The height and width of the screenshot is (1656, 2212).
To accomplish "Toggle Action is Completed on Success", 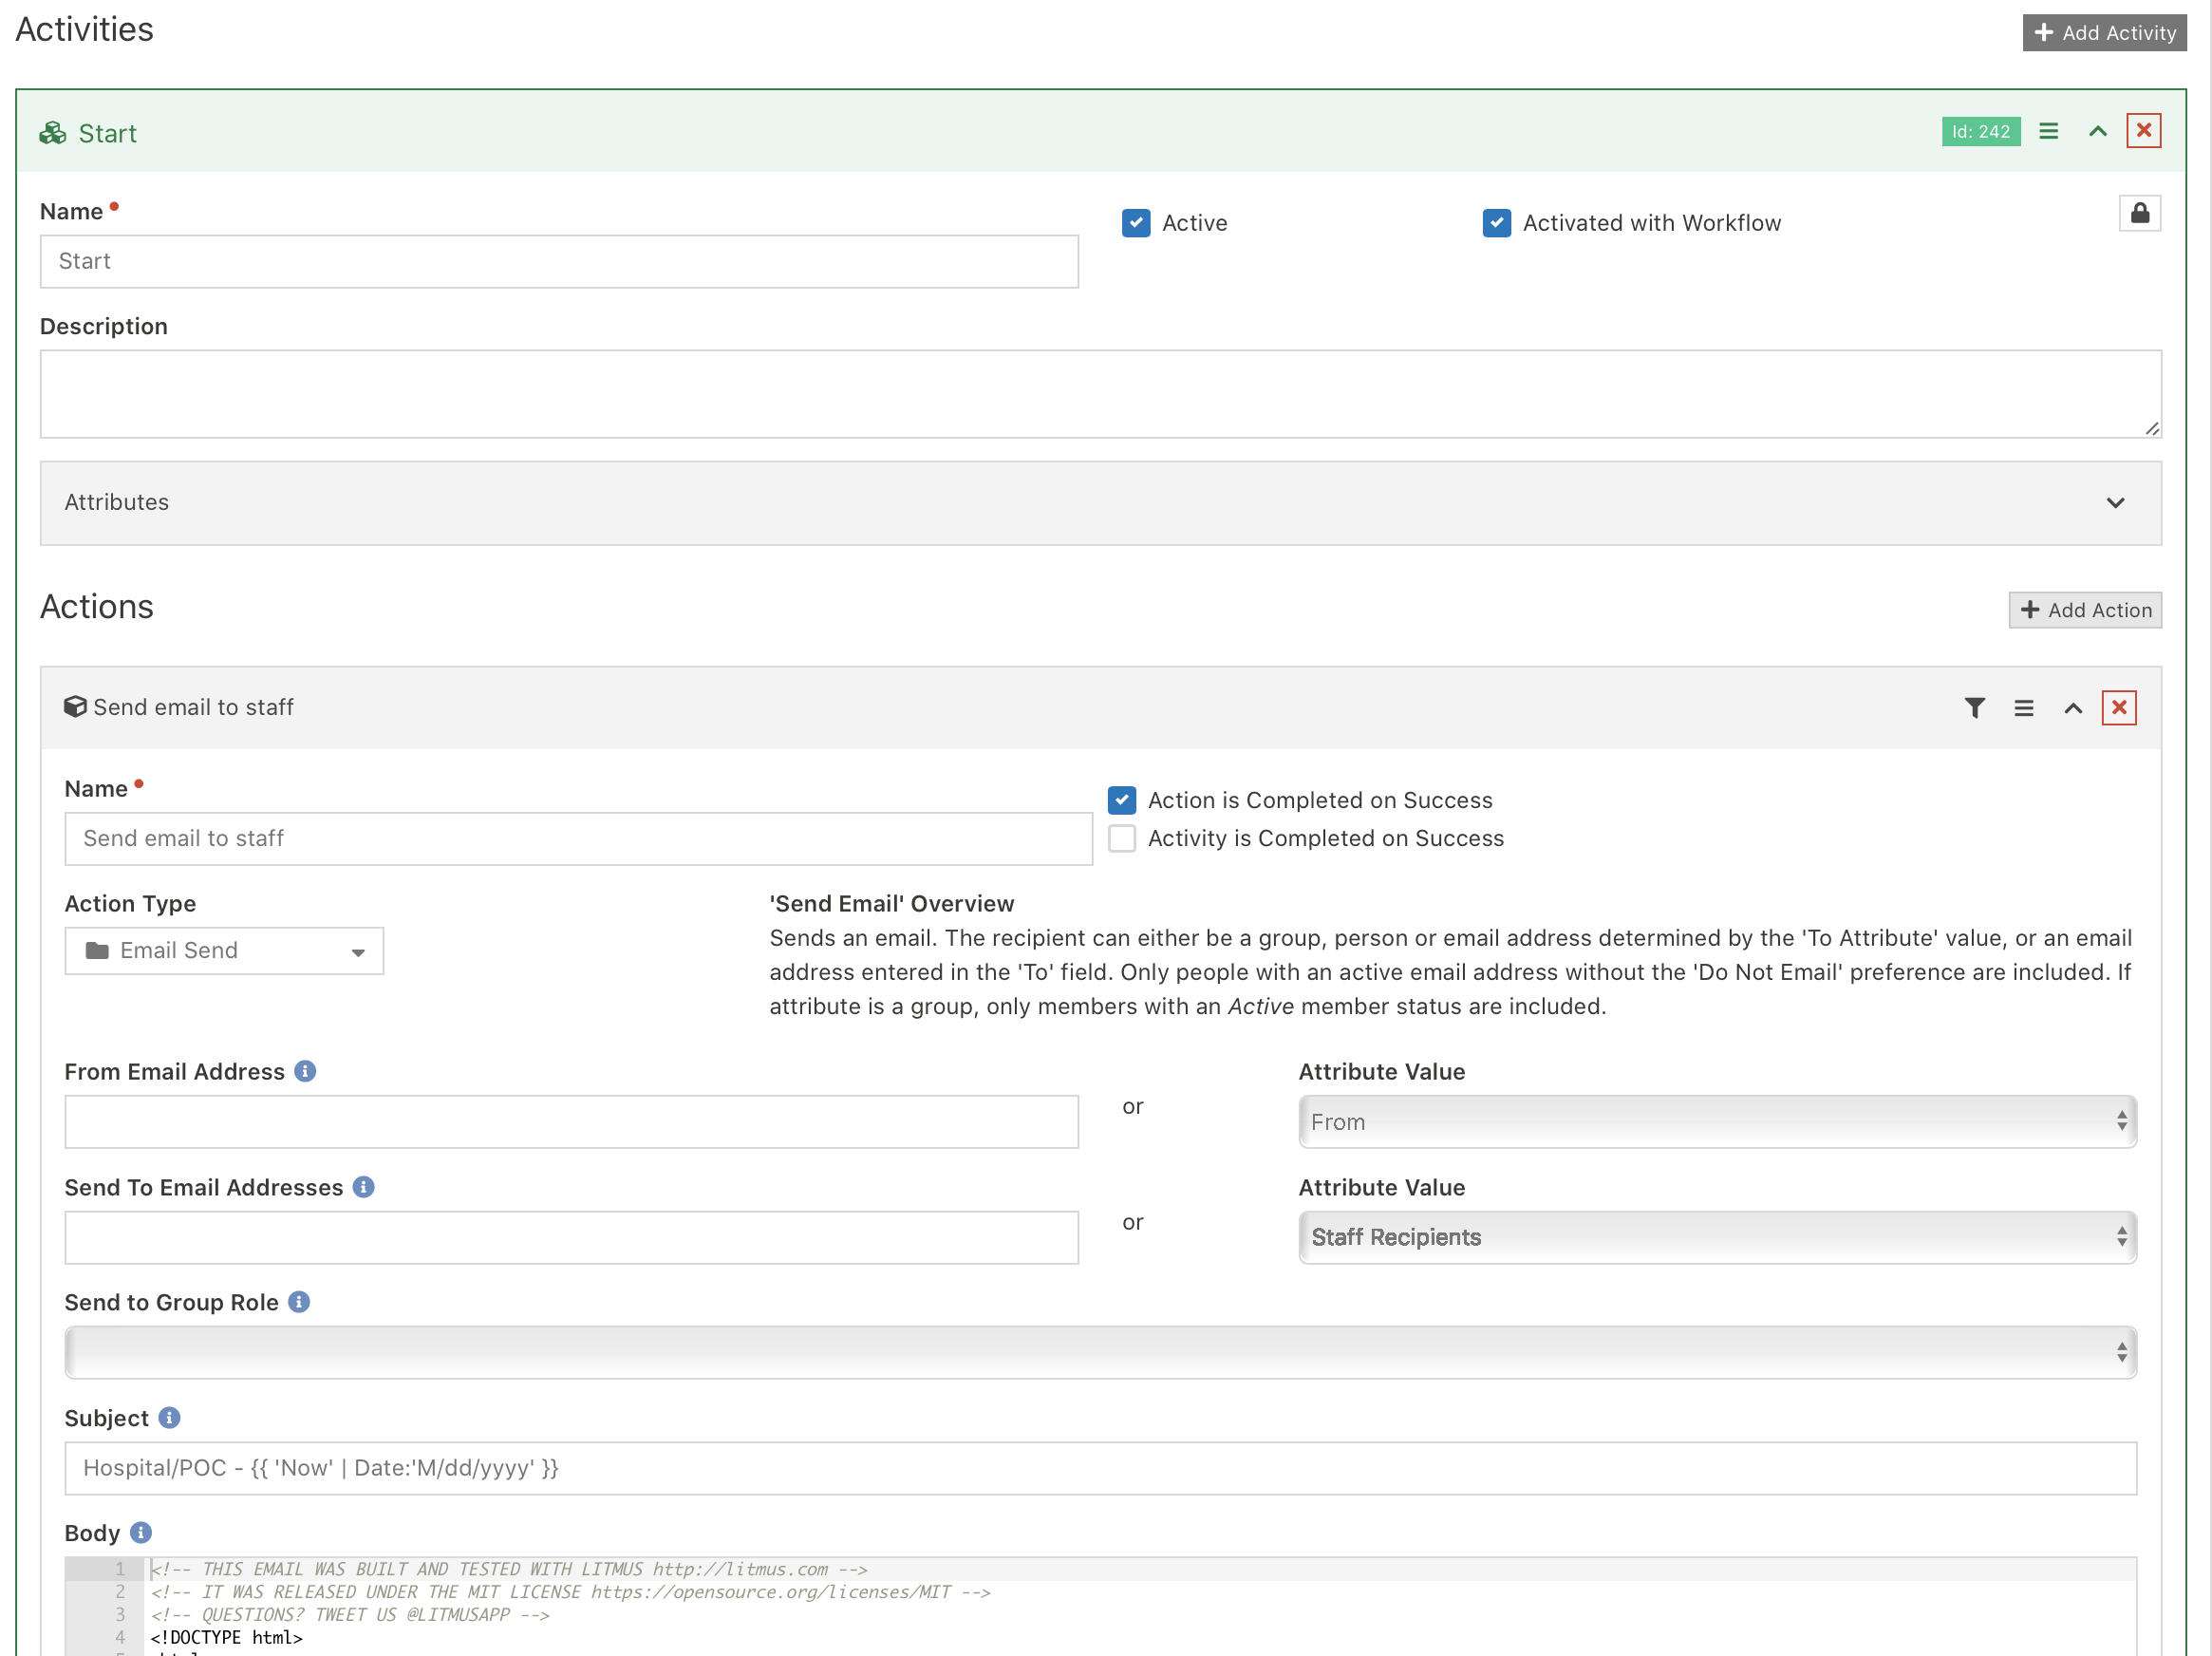I will tap(1121, 800).
